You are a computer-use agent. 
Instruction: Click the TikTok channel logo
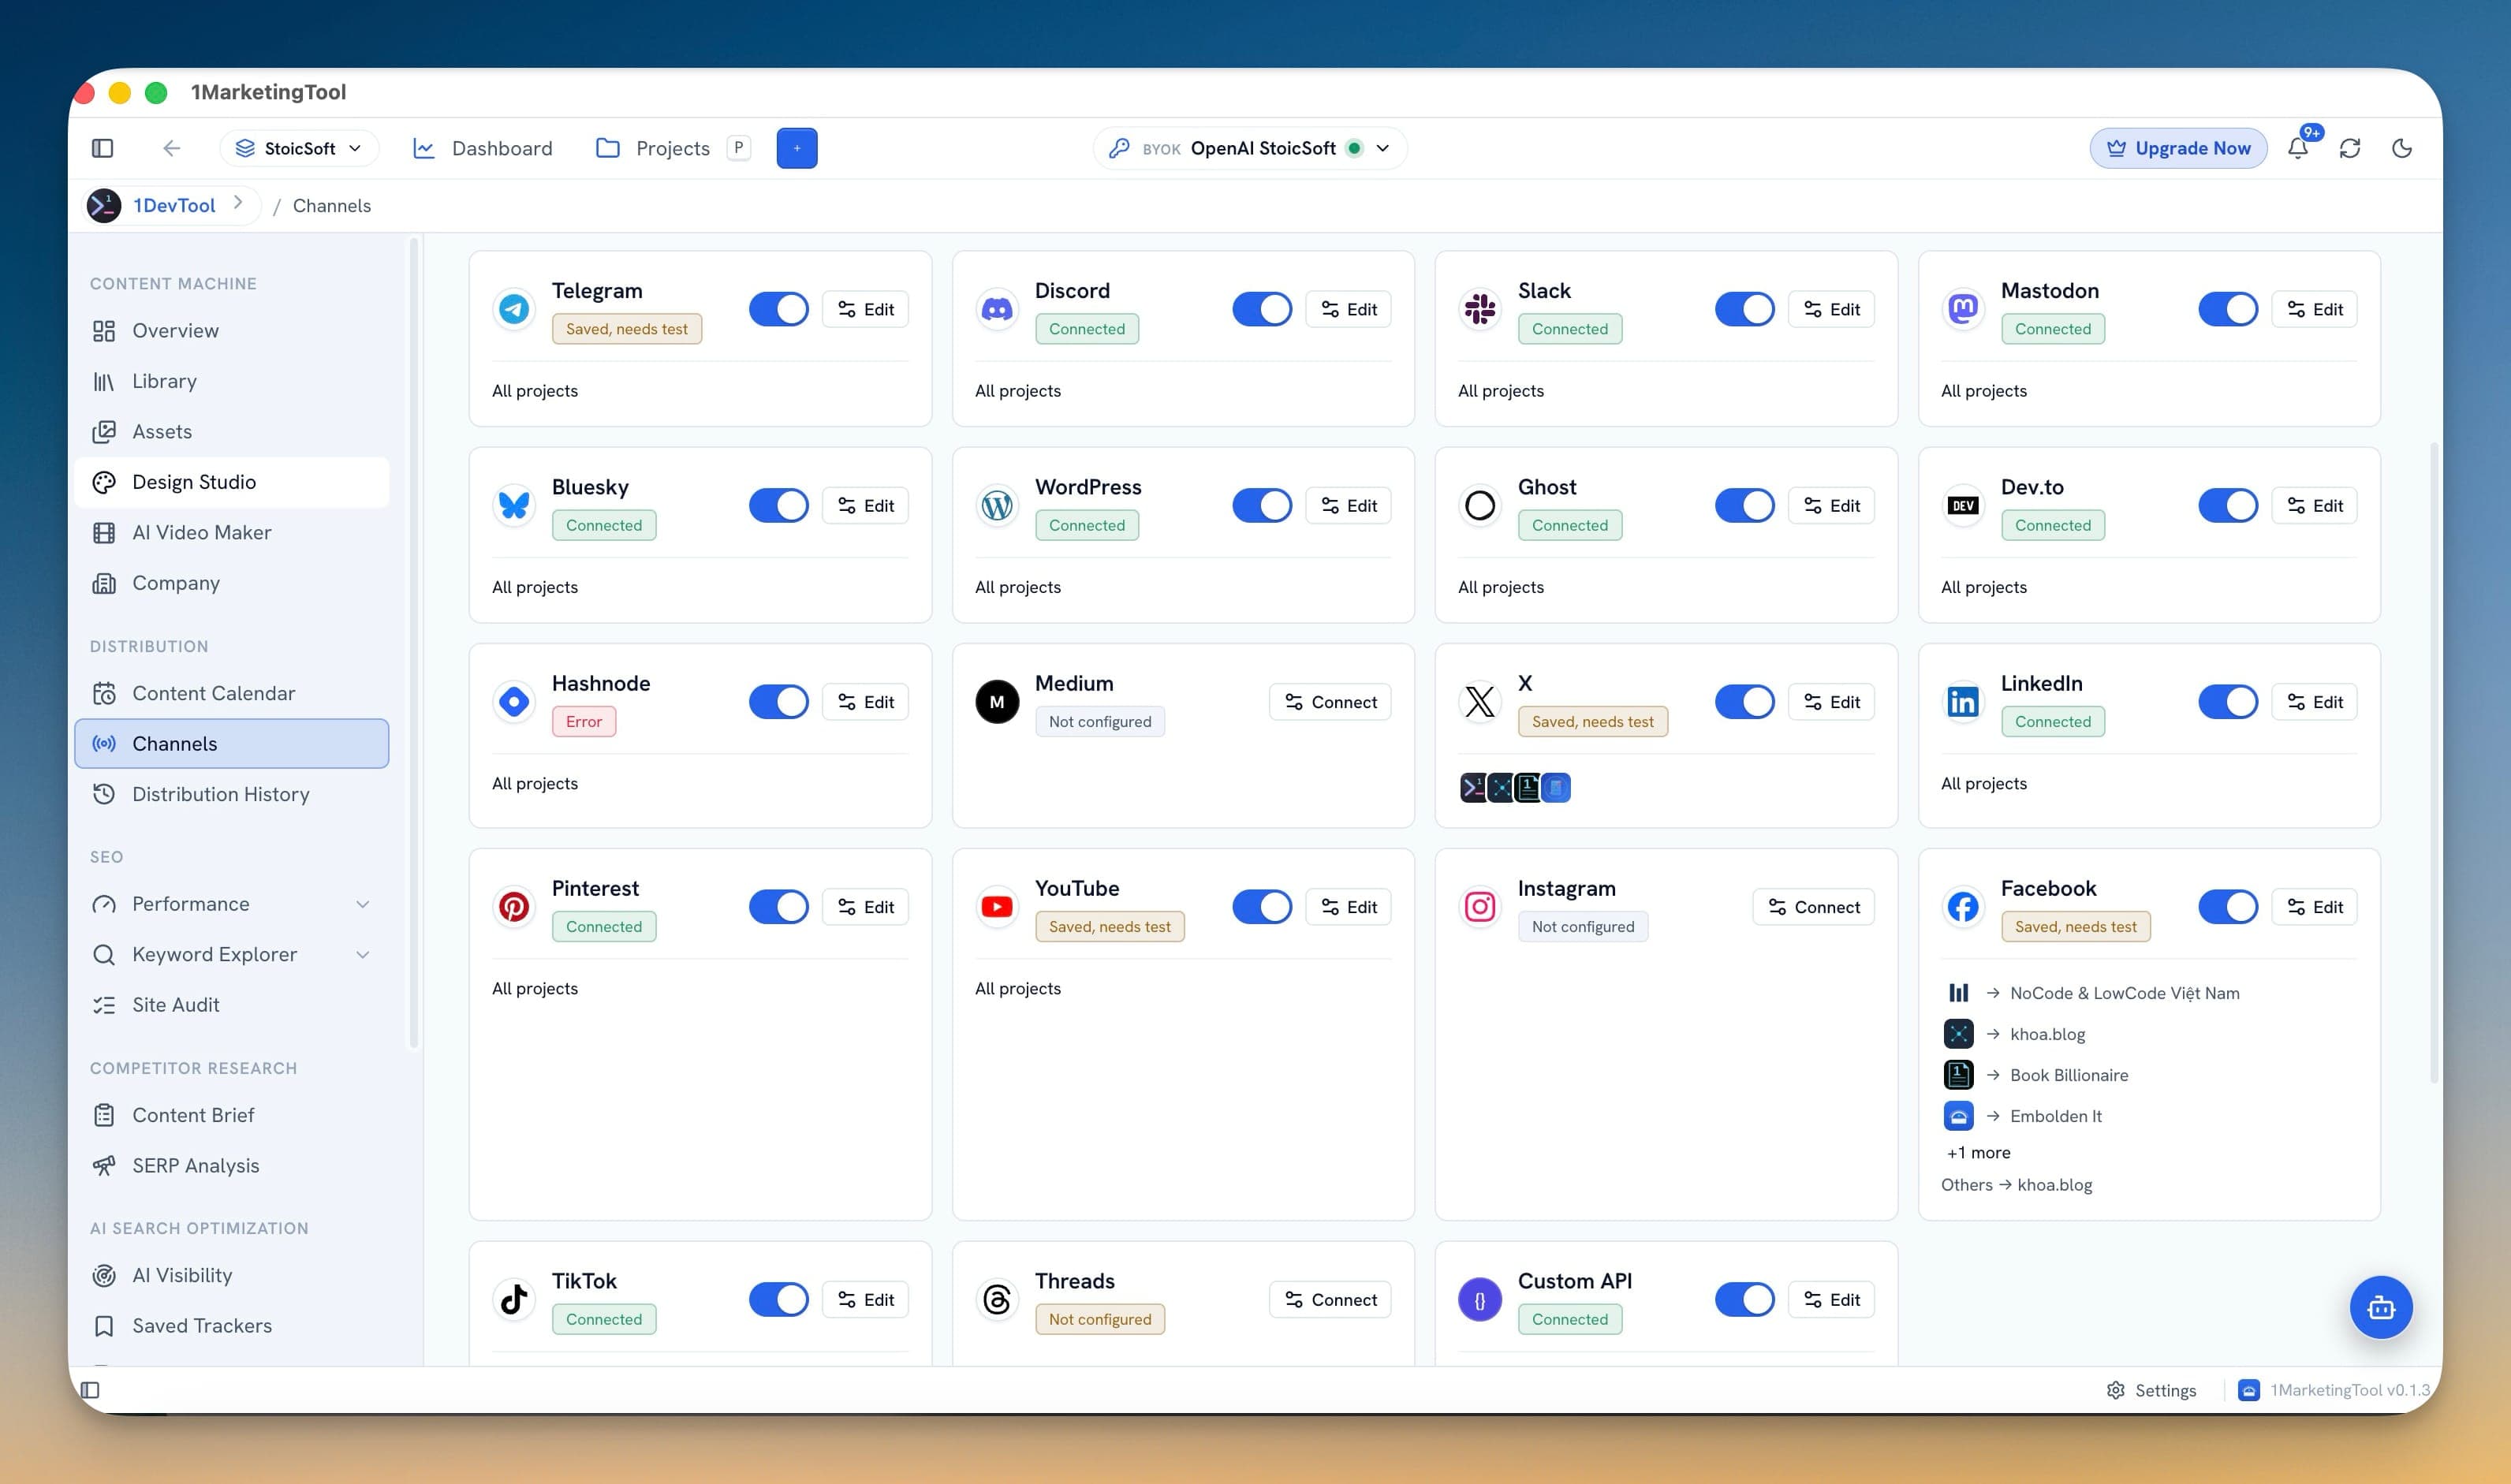point(514,1299)
